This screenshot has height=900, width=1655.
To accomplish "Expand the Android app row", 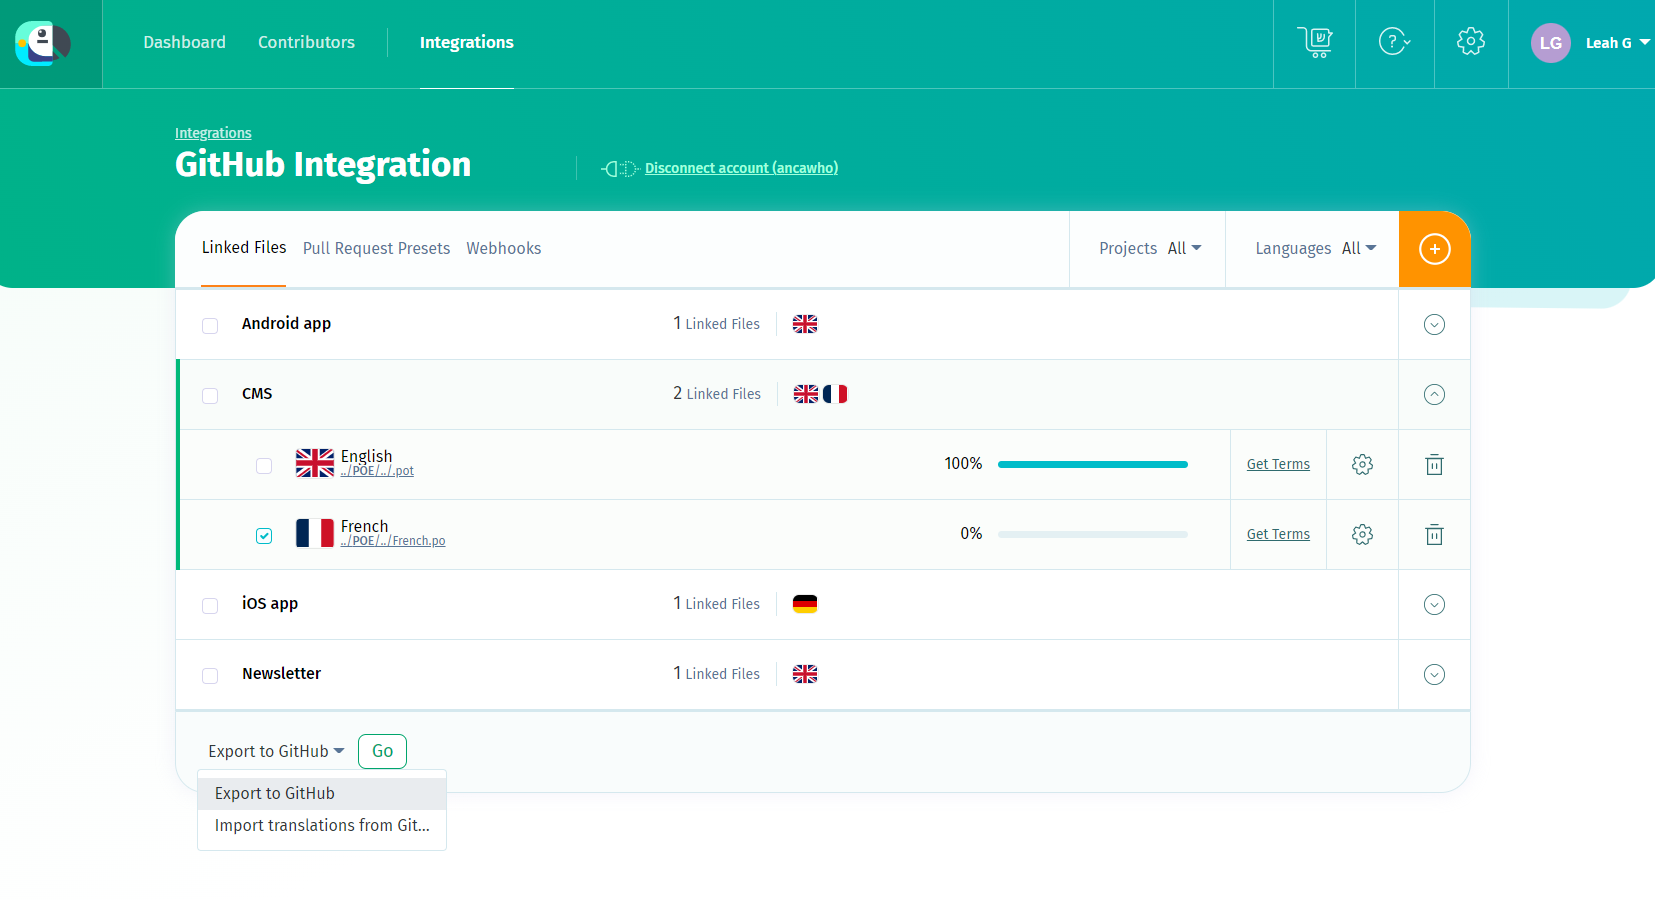I will [1434, 324].
